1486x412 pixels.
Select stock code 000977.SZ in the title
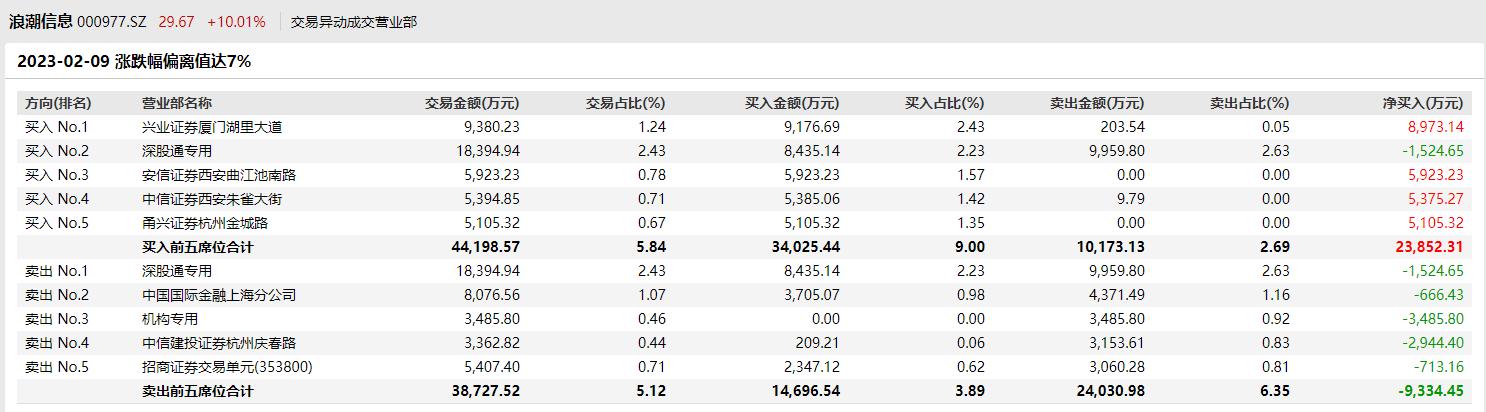coord(111,21)
